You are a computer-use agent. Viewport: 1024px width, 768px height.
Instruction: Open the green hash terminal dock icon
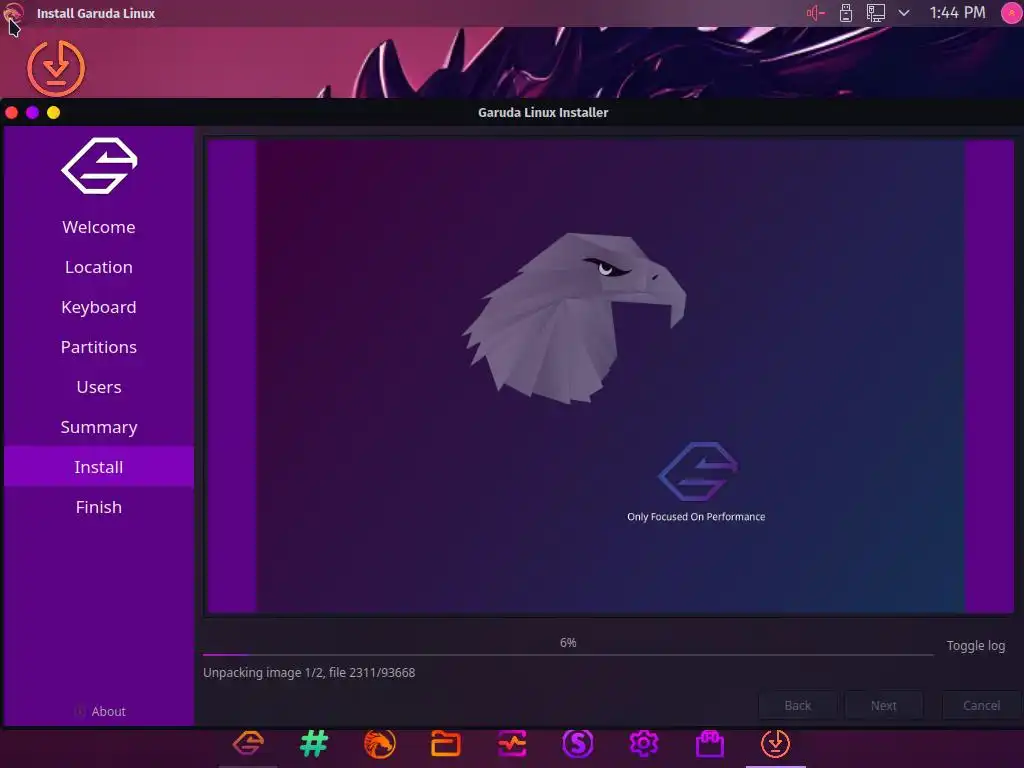(314, 743)
